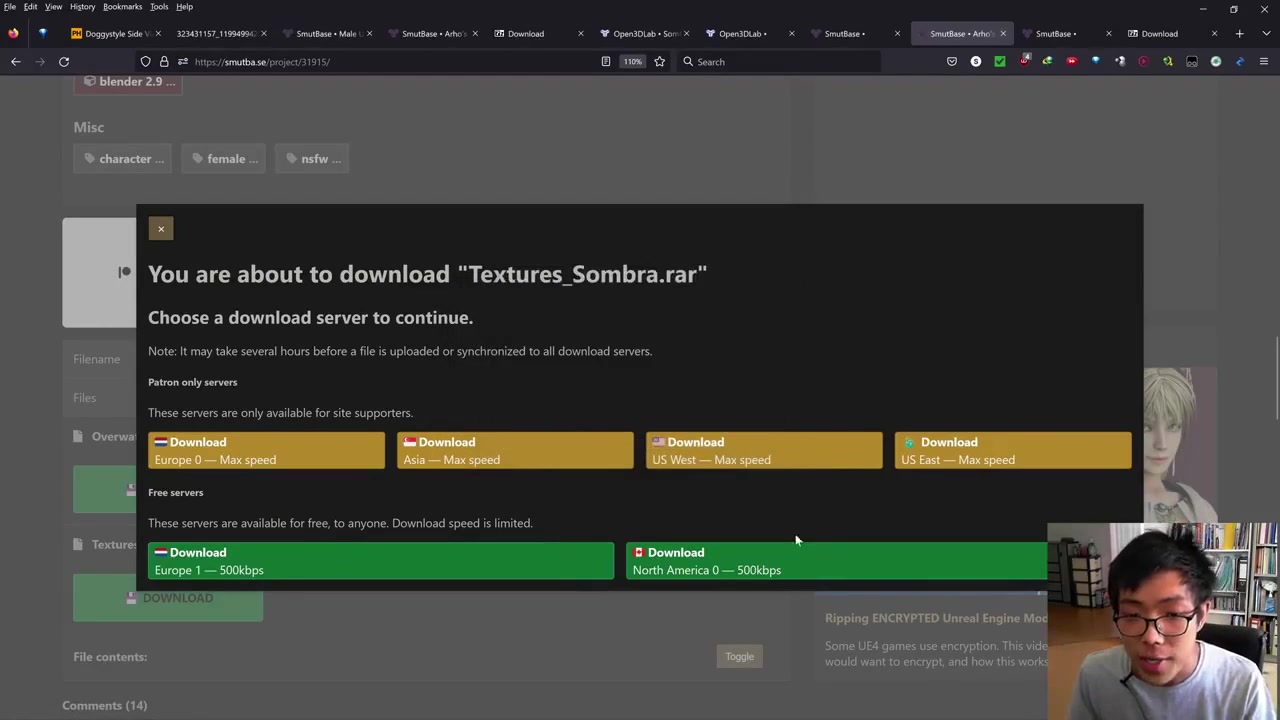Save to Pocket icon in toolbar
Image resolution: width=1280 pixels, height=720 pixels.
coord(951,62)
